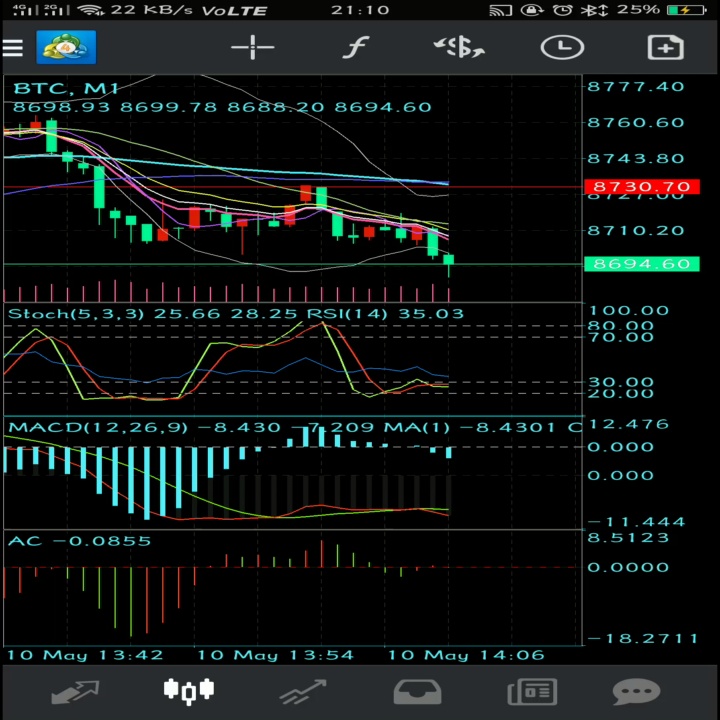Create a new order
The height and width of the screenshot is (720, 720).
(665, 47)
